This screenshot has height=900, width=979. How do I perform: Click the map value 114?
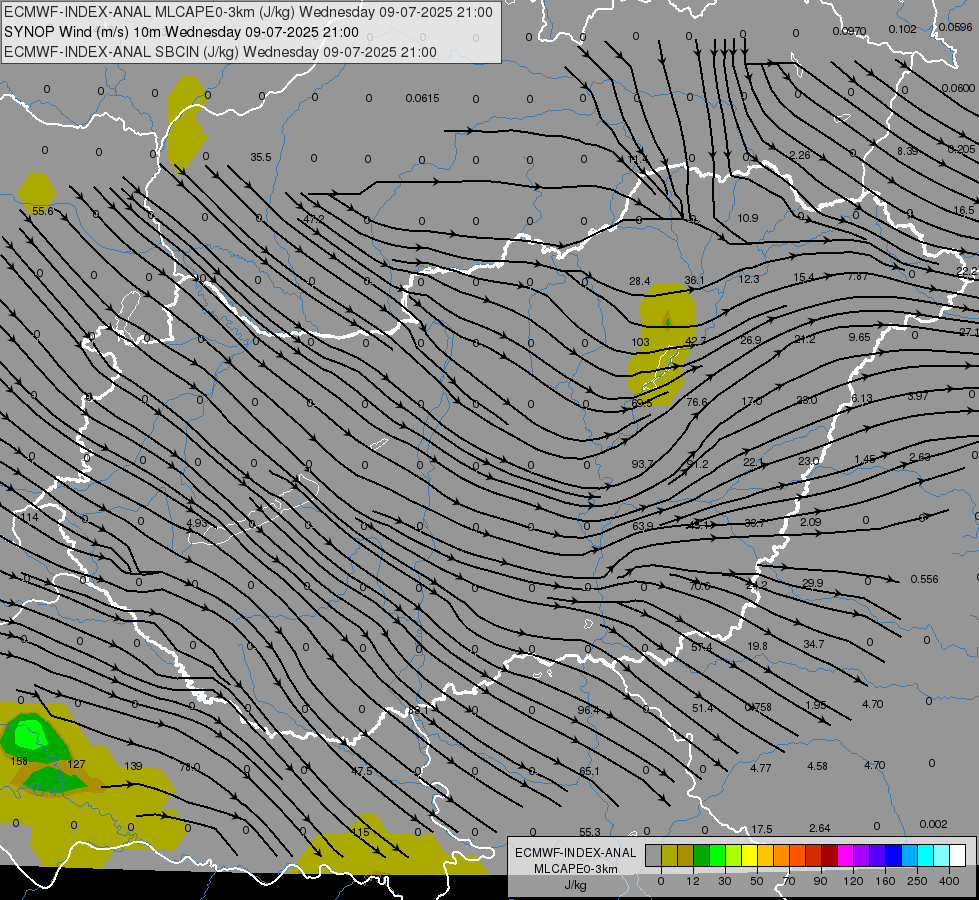point(29,517)
